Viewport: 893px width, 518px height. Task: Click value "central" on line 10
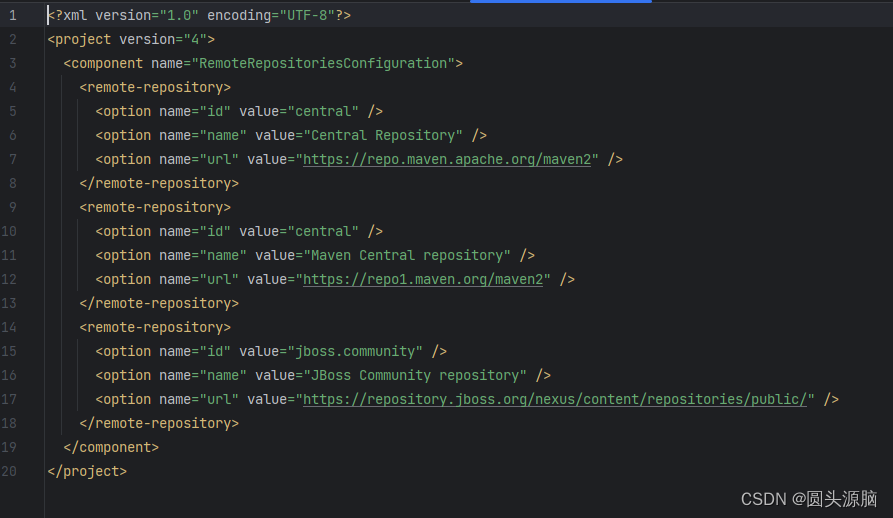[323, 232]
